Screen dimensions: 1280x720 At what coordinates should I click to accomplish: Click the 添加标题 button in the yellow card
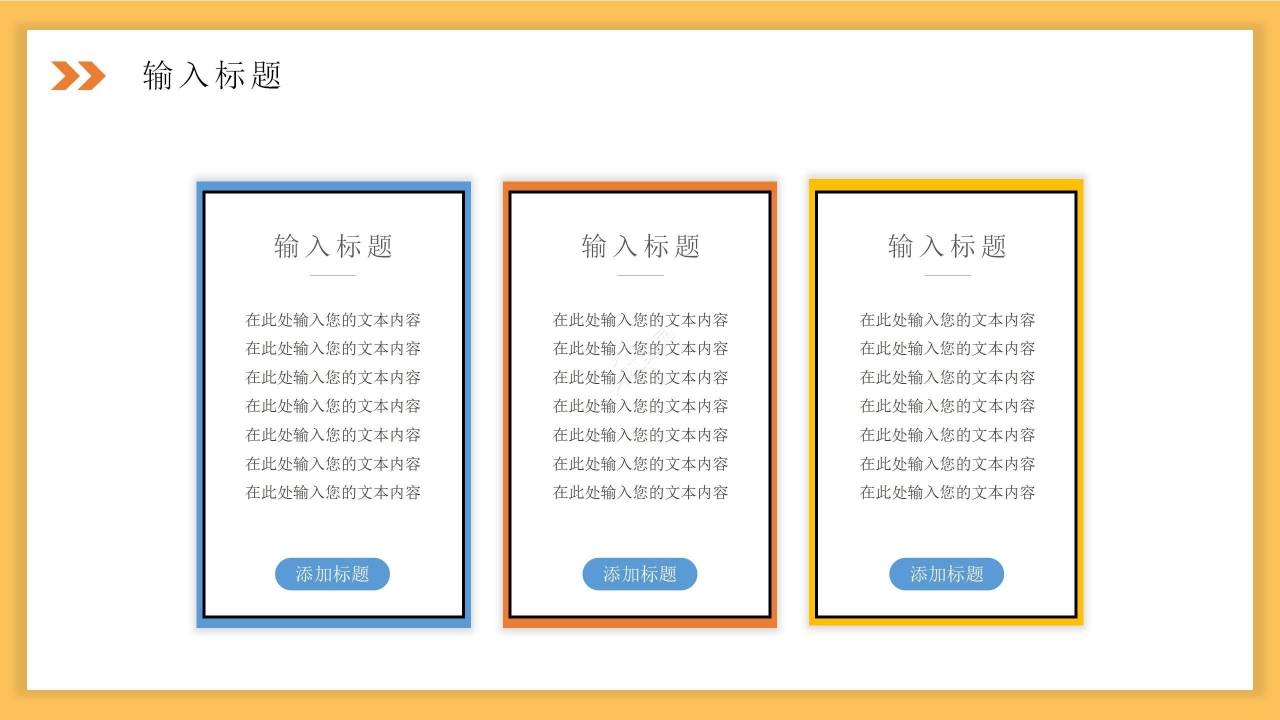click(x=947, y=574)
